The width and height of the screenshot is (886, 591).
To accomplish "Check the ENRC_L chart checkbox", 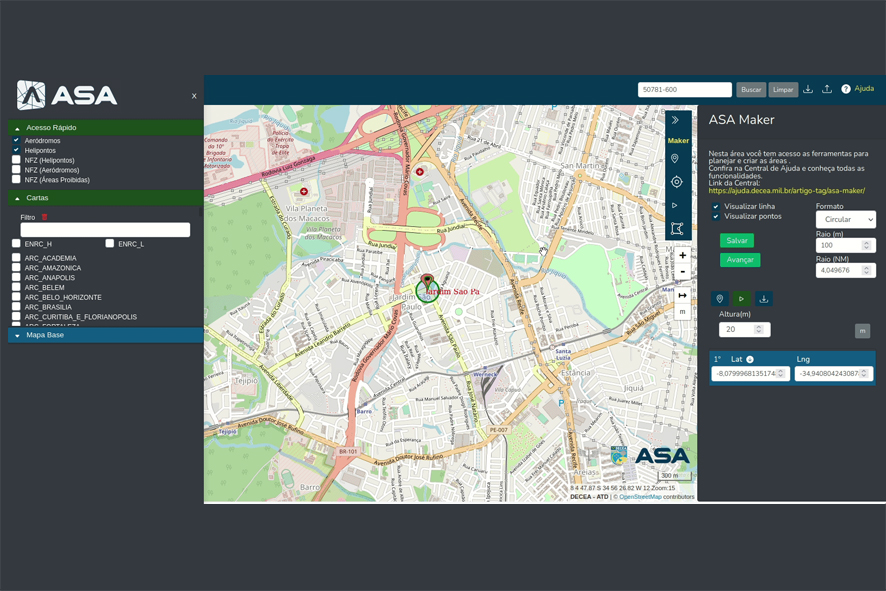I will coord(110,244).
